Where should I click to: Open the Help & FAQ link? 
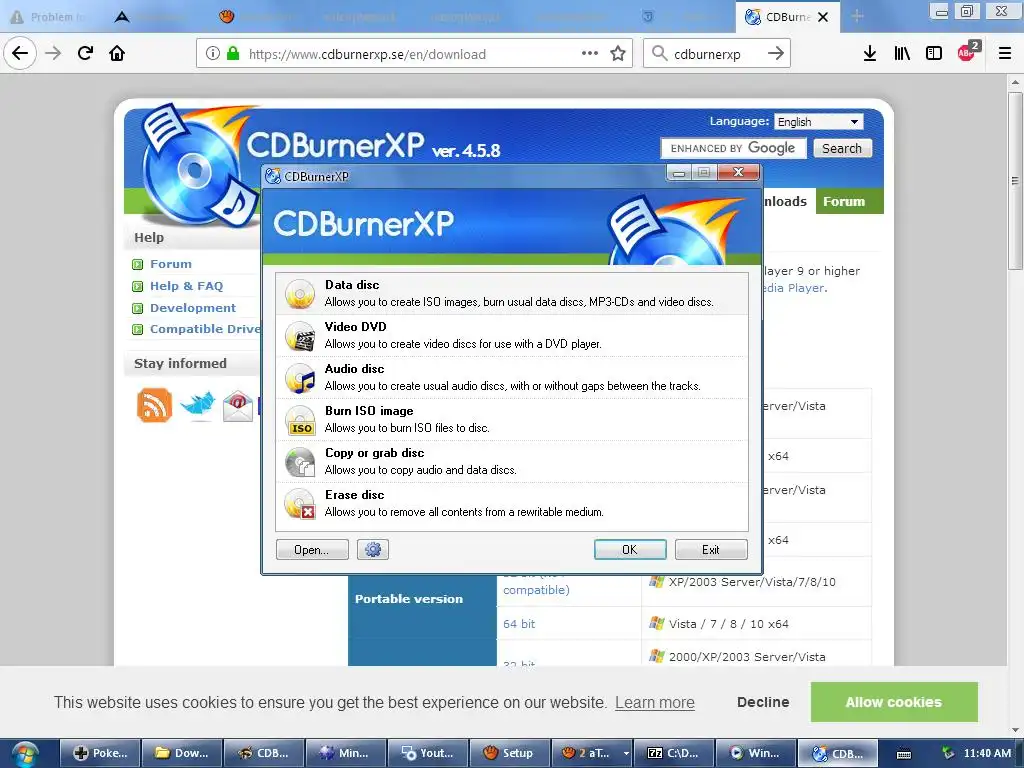click(x=186, y=286)
